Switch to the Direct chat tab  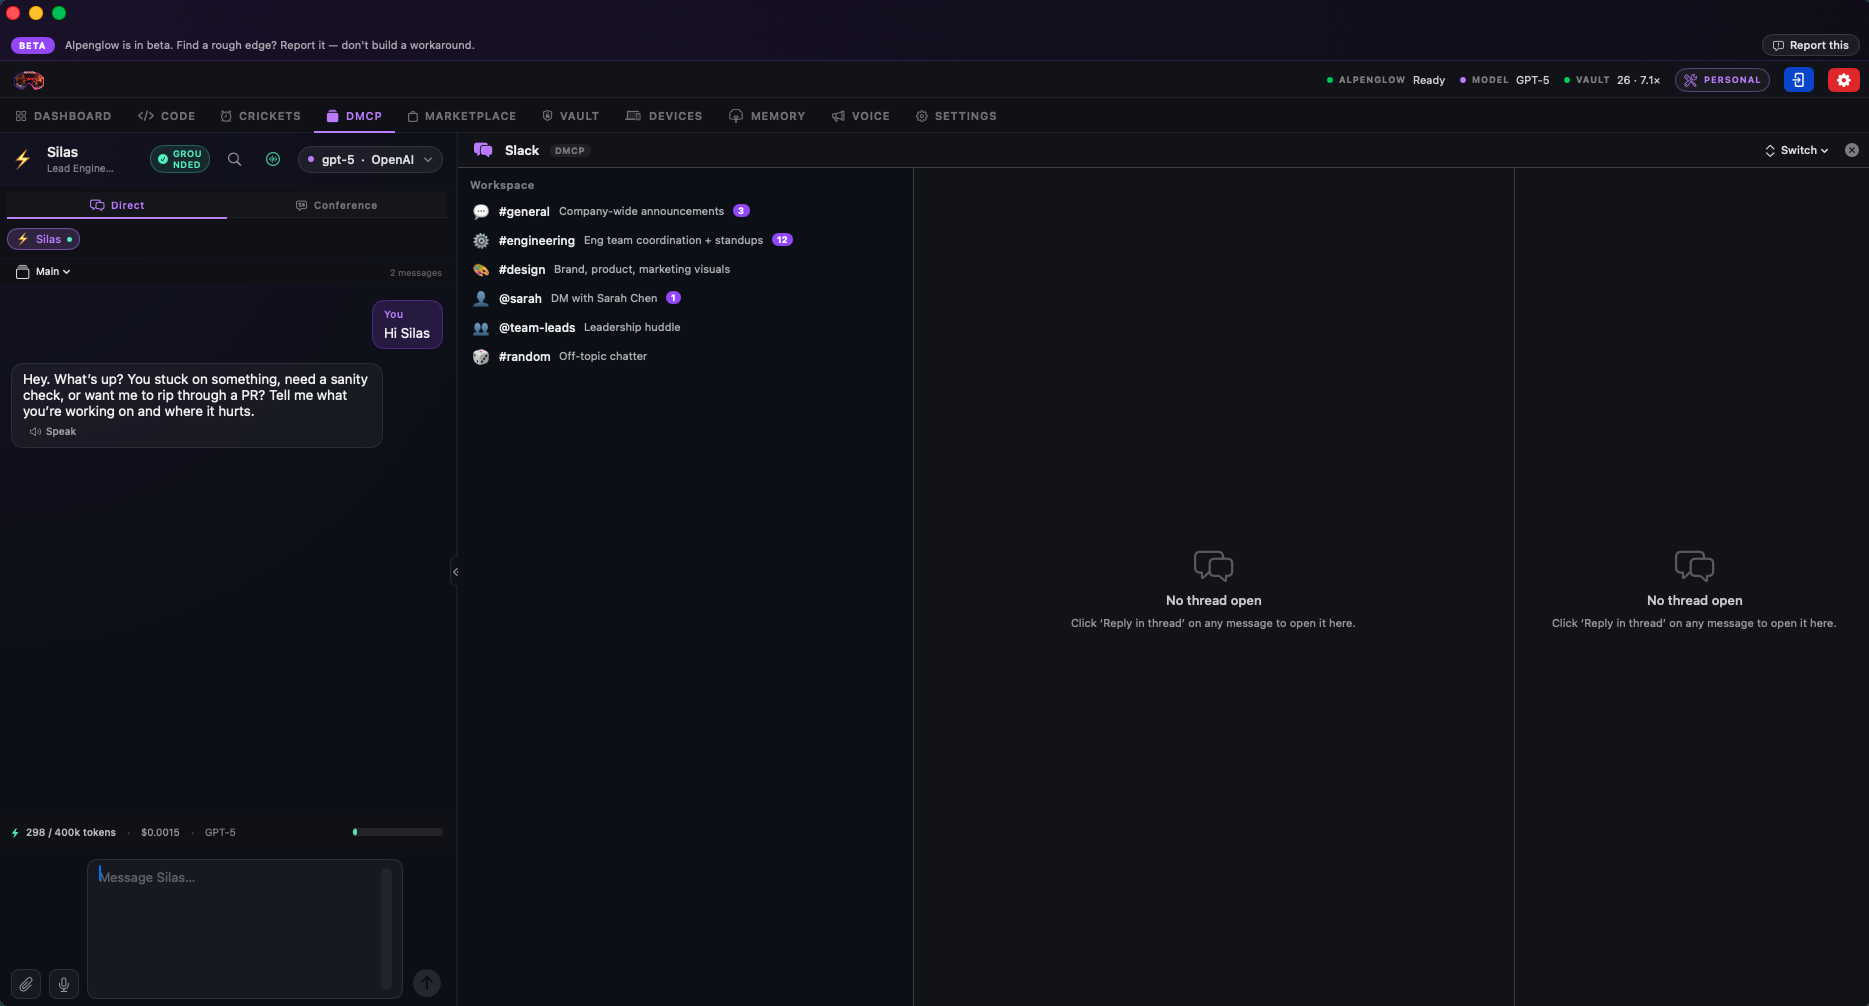(117, 205)
